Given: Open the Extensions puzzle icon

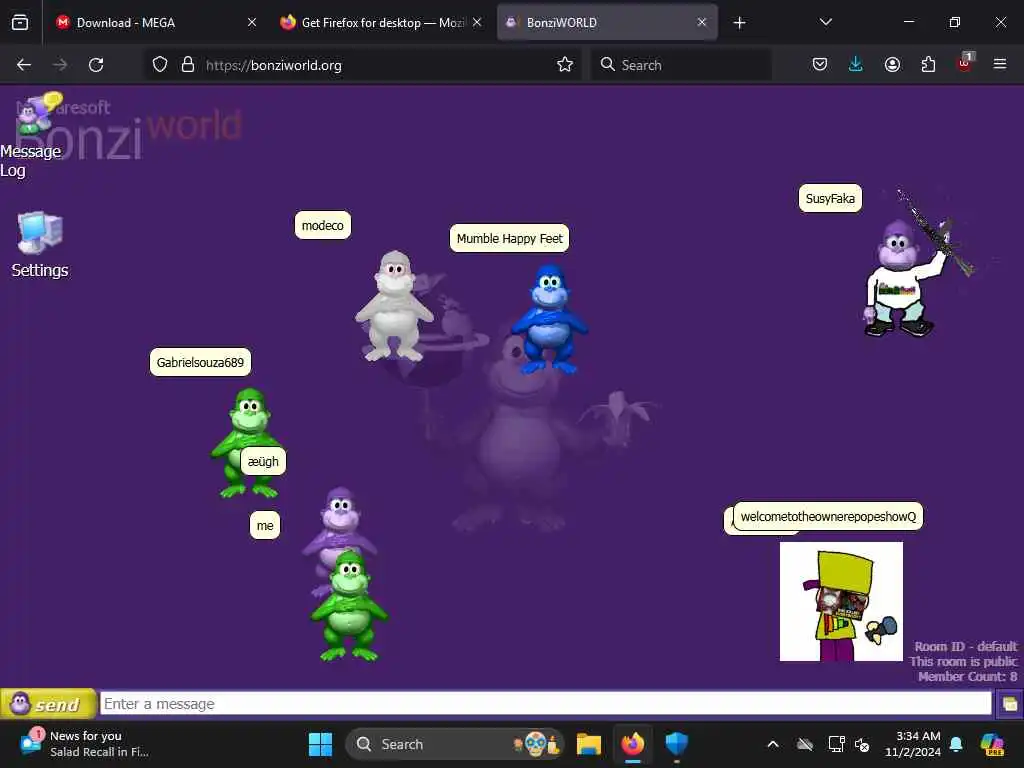Looking at the screenshot, I should click(928, 65).
